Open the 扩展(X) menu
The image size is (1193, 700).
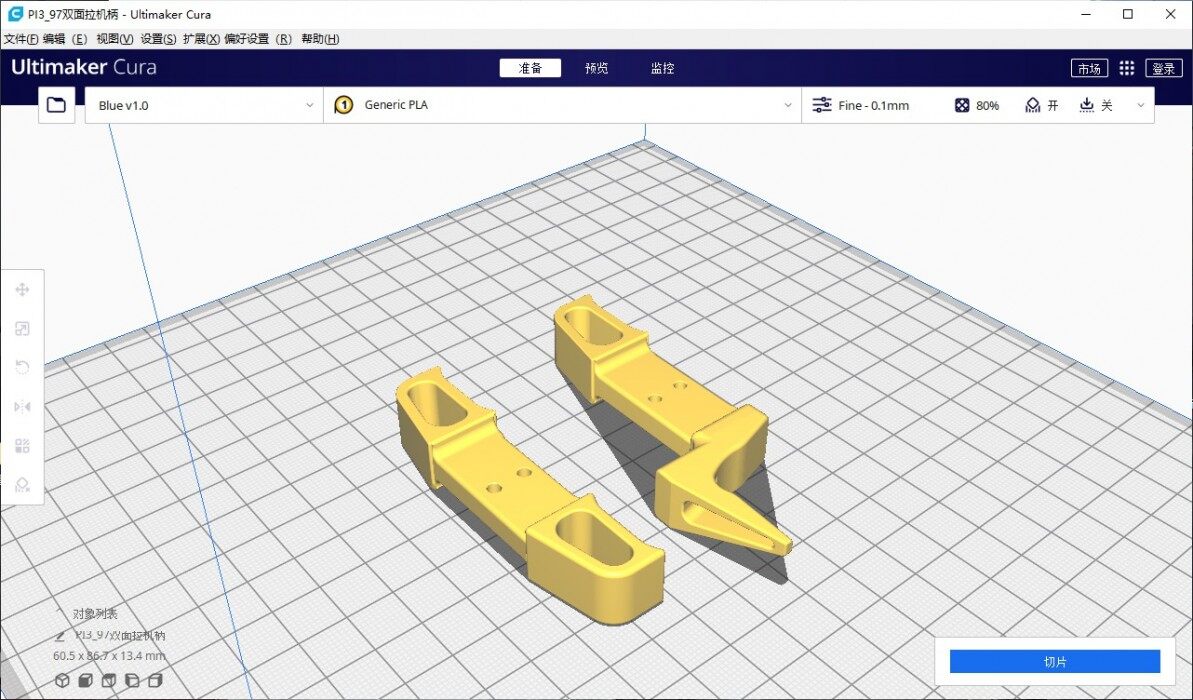pyautogui.click(x=202, y=39)
